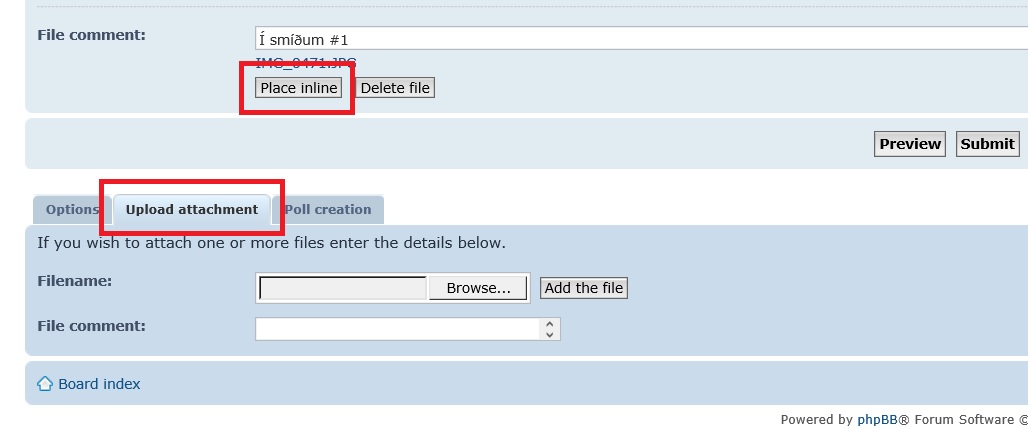Open the Poll creation tab
Screen dimensions: 1028x429
[x=328, y=210]
